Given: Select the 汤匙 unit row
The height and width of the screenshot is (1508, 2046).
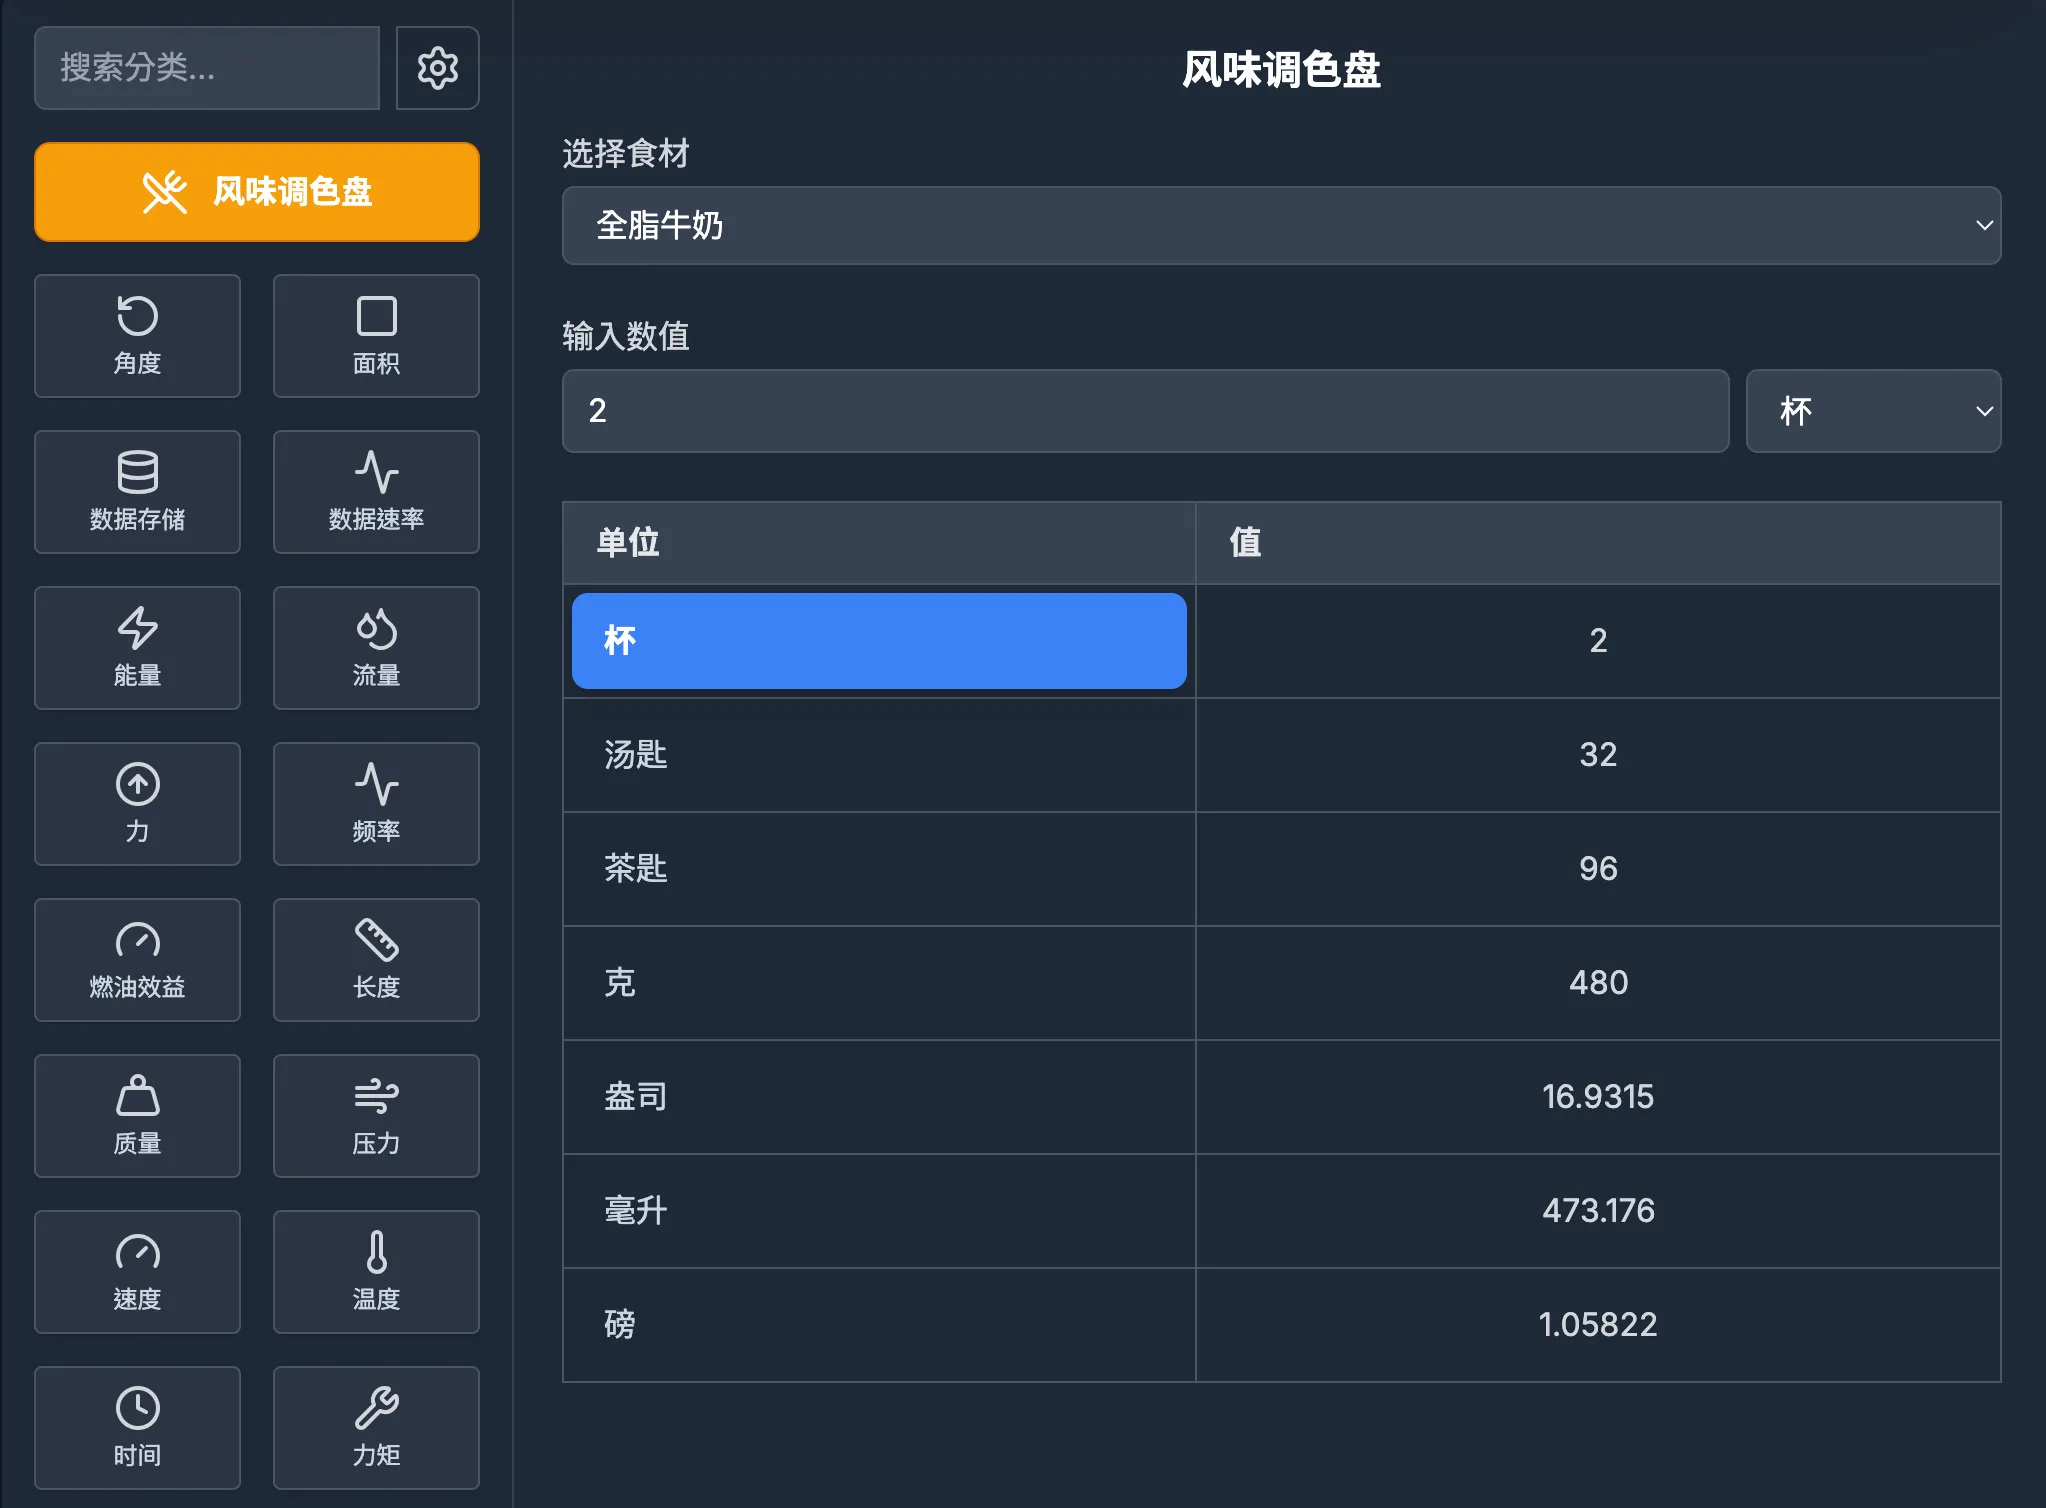Looking at the screenshot, I should (879, 755).
